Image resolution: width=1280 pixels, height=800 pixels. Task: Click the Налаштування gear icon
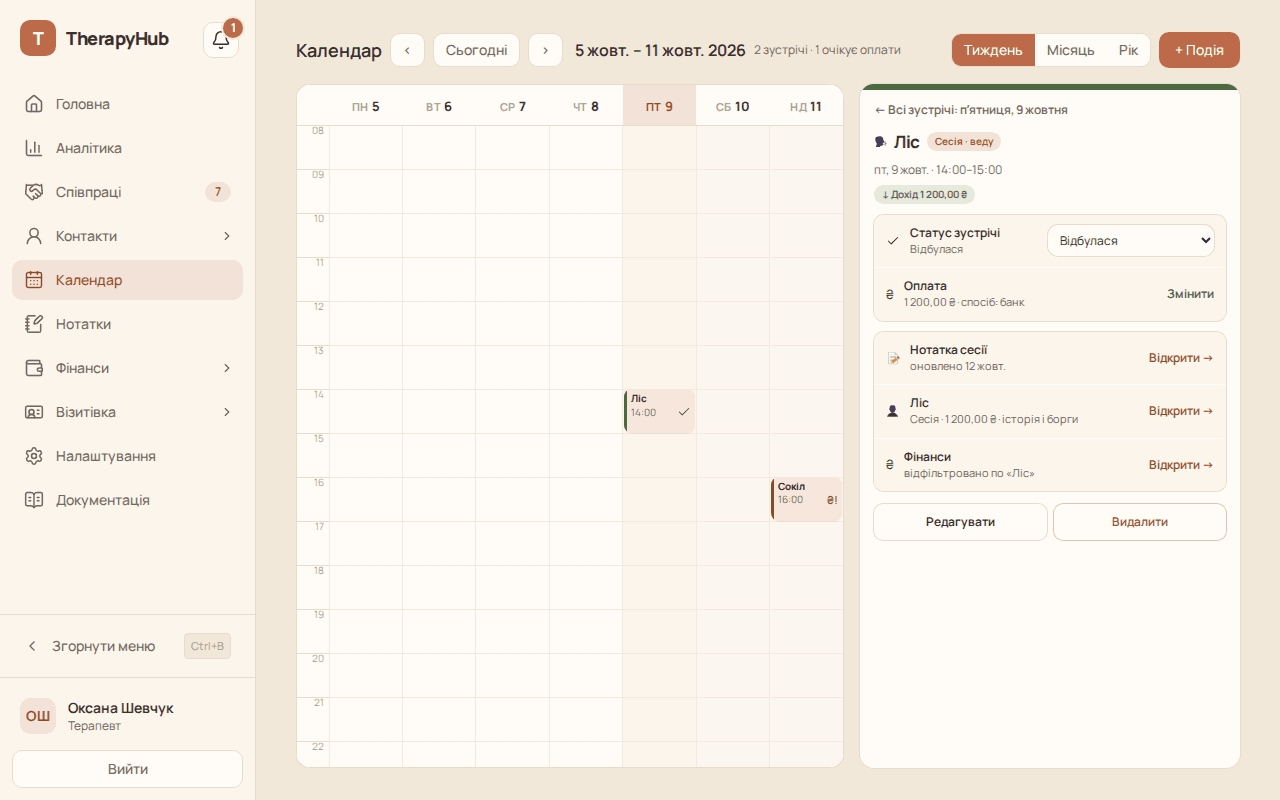34,456
